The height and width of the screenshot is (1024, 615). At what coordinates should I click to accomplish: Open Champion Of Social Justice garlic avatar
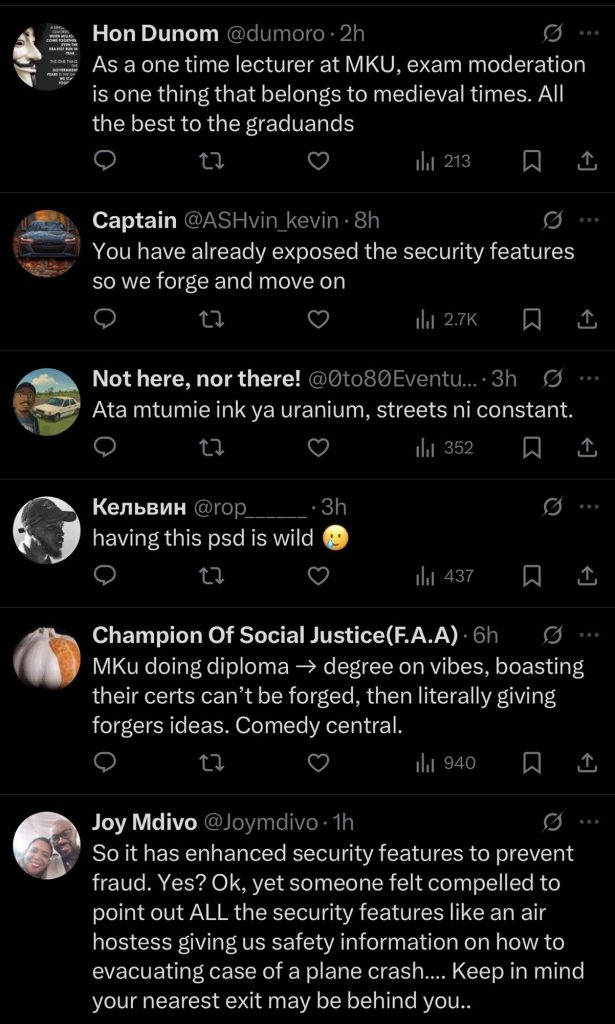click(46, 658)
